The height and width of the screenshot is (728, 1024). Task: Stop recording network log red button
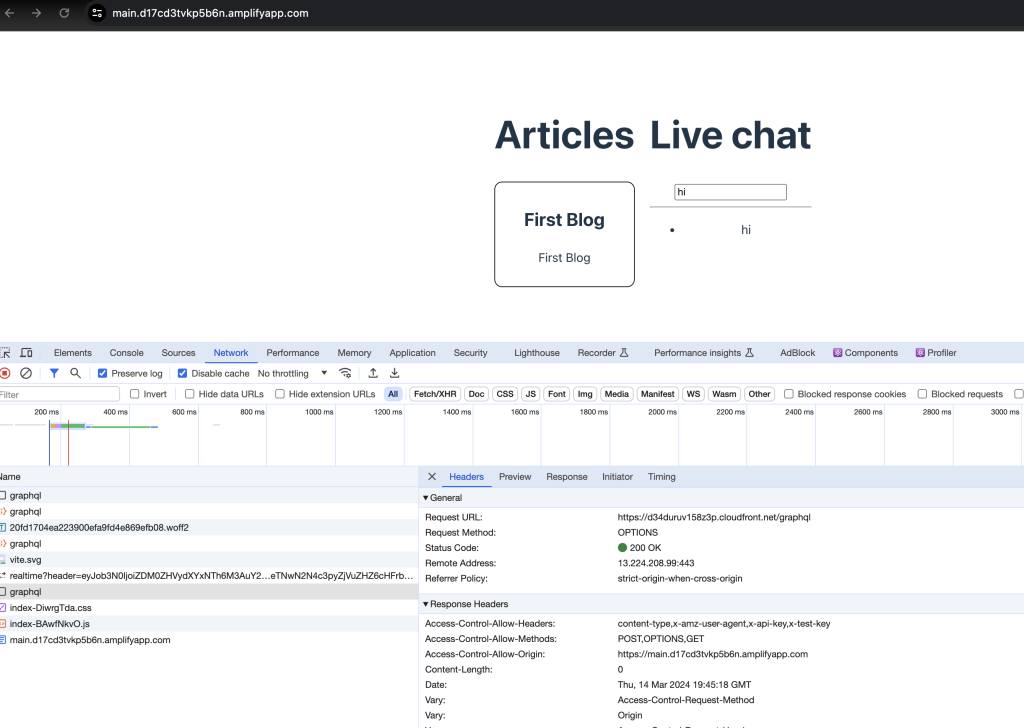click(5, 373)
